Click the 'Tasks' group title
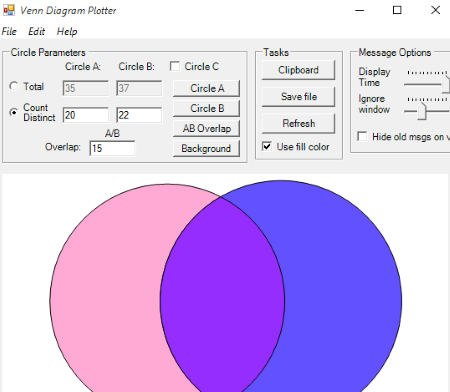Image resolution: width=450 pixels, height=392 pixels. [x=276, y=52]
